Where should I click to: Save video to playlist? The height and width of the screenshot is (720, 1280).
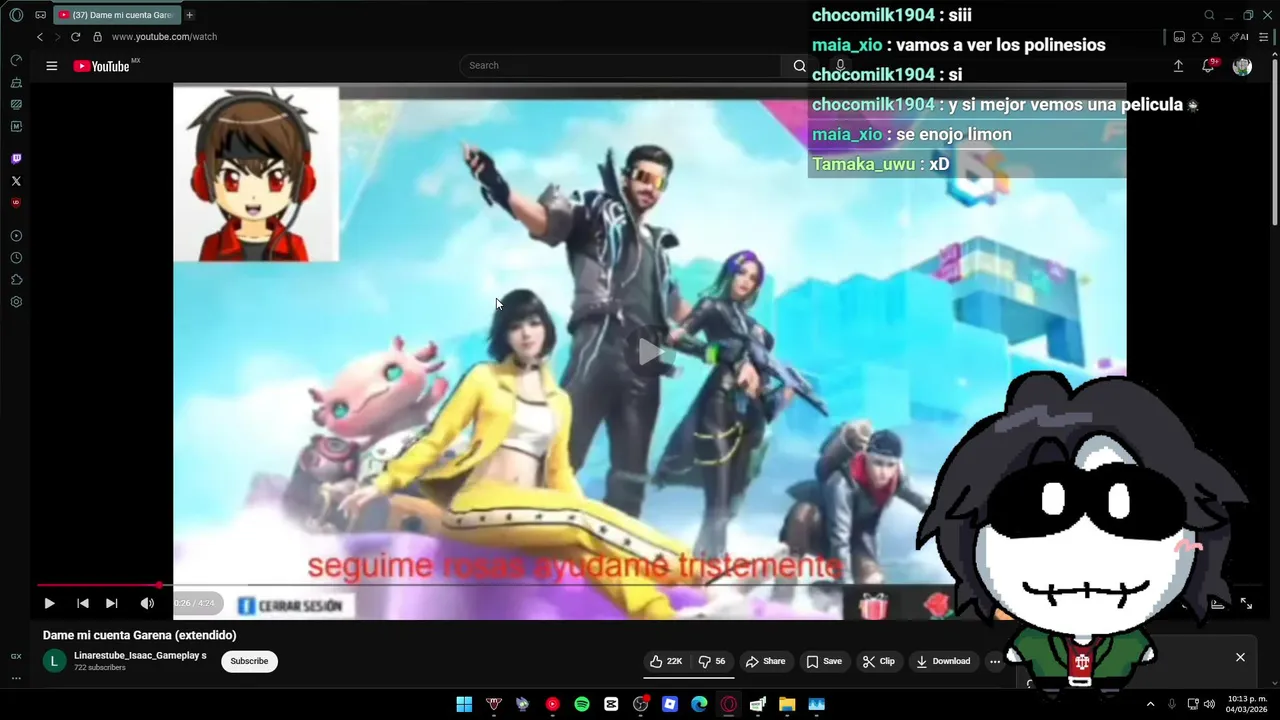click(x=824, y=661)
